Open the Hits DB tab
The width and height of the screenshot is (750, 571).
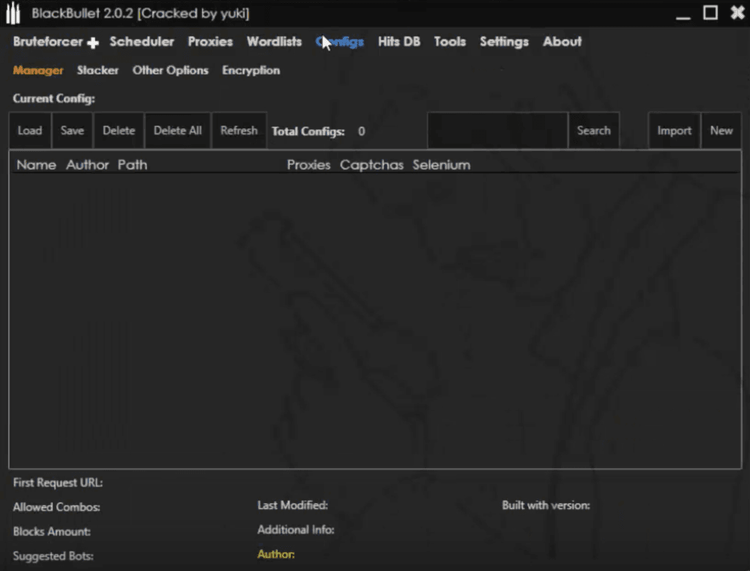point(399,42)
